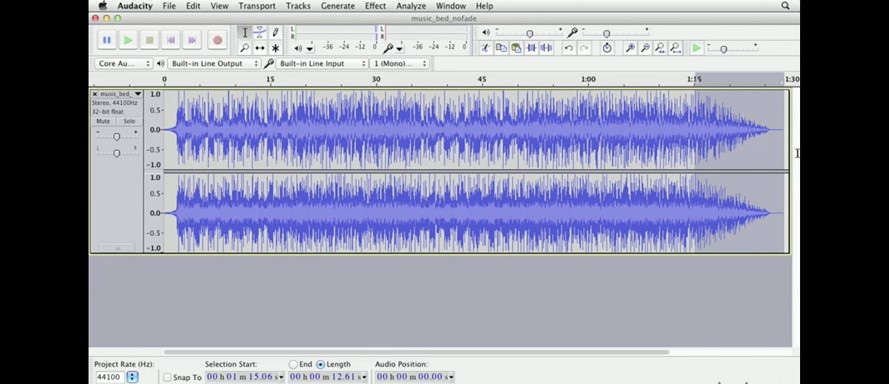Collapse the track using the bottom arrow button
Image resolution: width=889 pixels, height=384 pixels.
(x=117, y=248)
